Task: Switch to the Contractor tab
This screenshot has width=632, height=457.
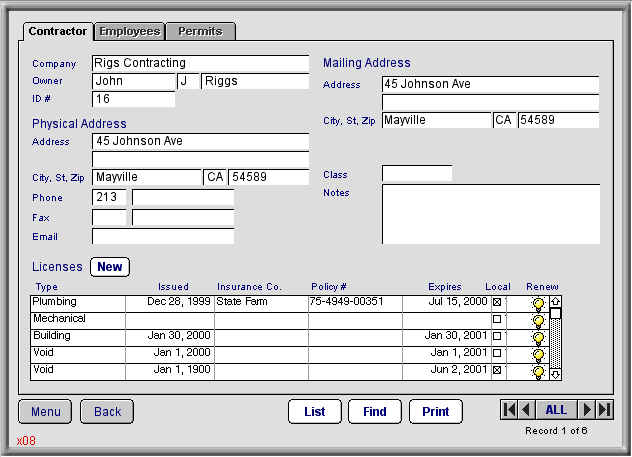Action: 58,31
